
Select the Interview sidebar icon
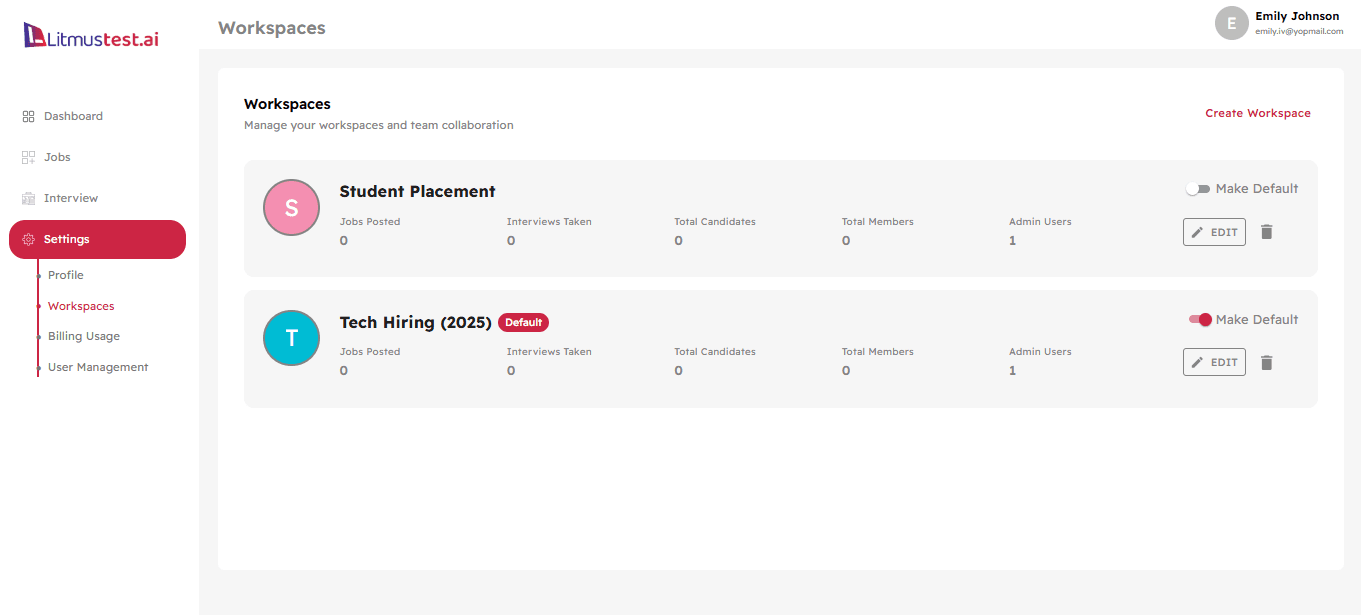tap(29, 197)
